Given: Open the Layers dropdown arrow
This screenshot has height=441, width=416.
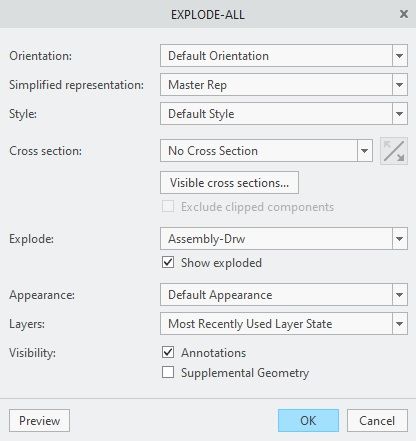Looking at the screenshot, I should (400, 324).
